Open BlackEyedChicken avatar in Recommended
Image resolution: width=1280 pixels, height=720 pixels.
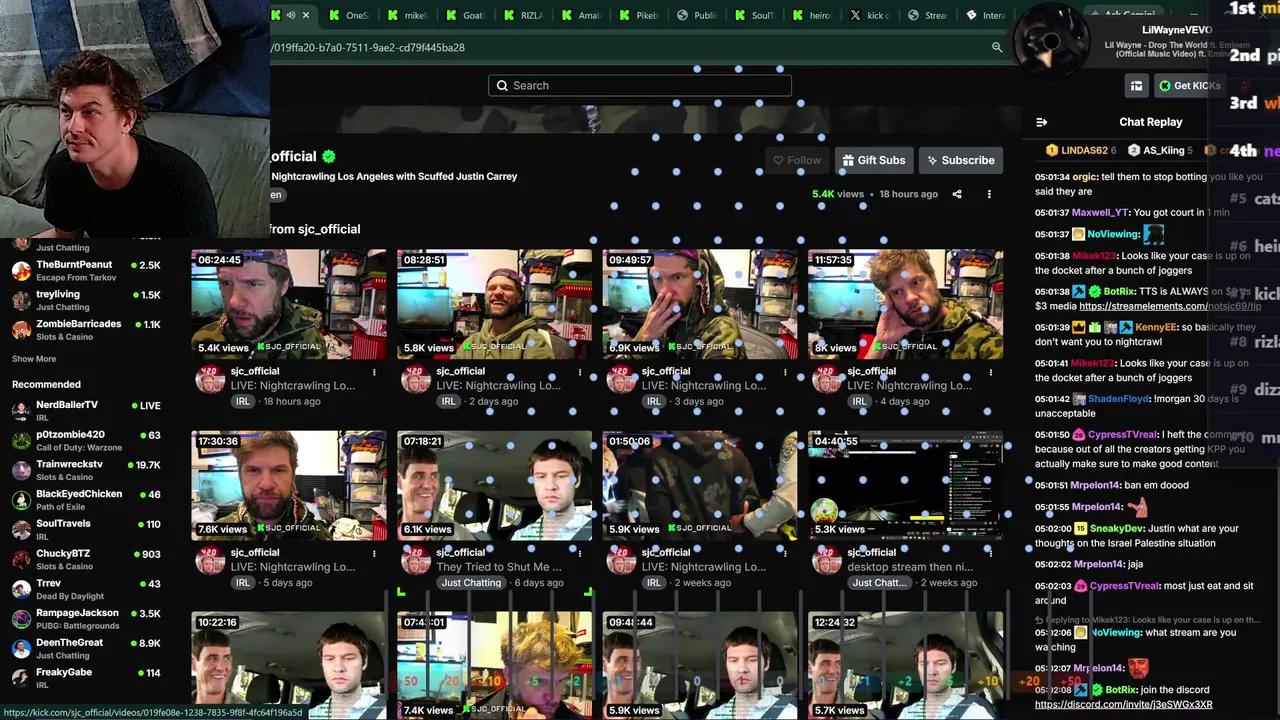21,500
